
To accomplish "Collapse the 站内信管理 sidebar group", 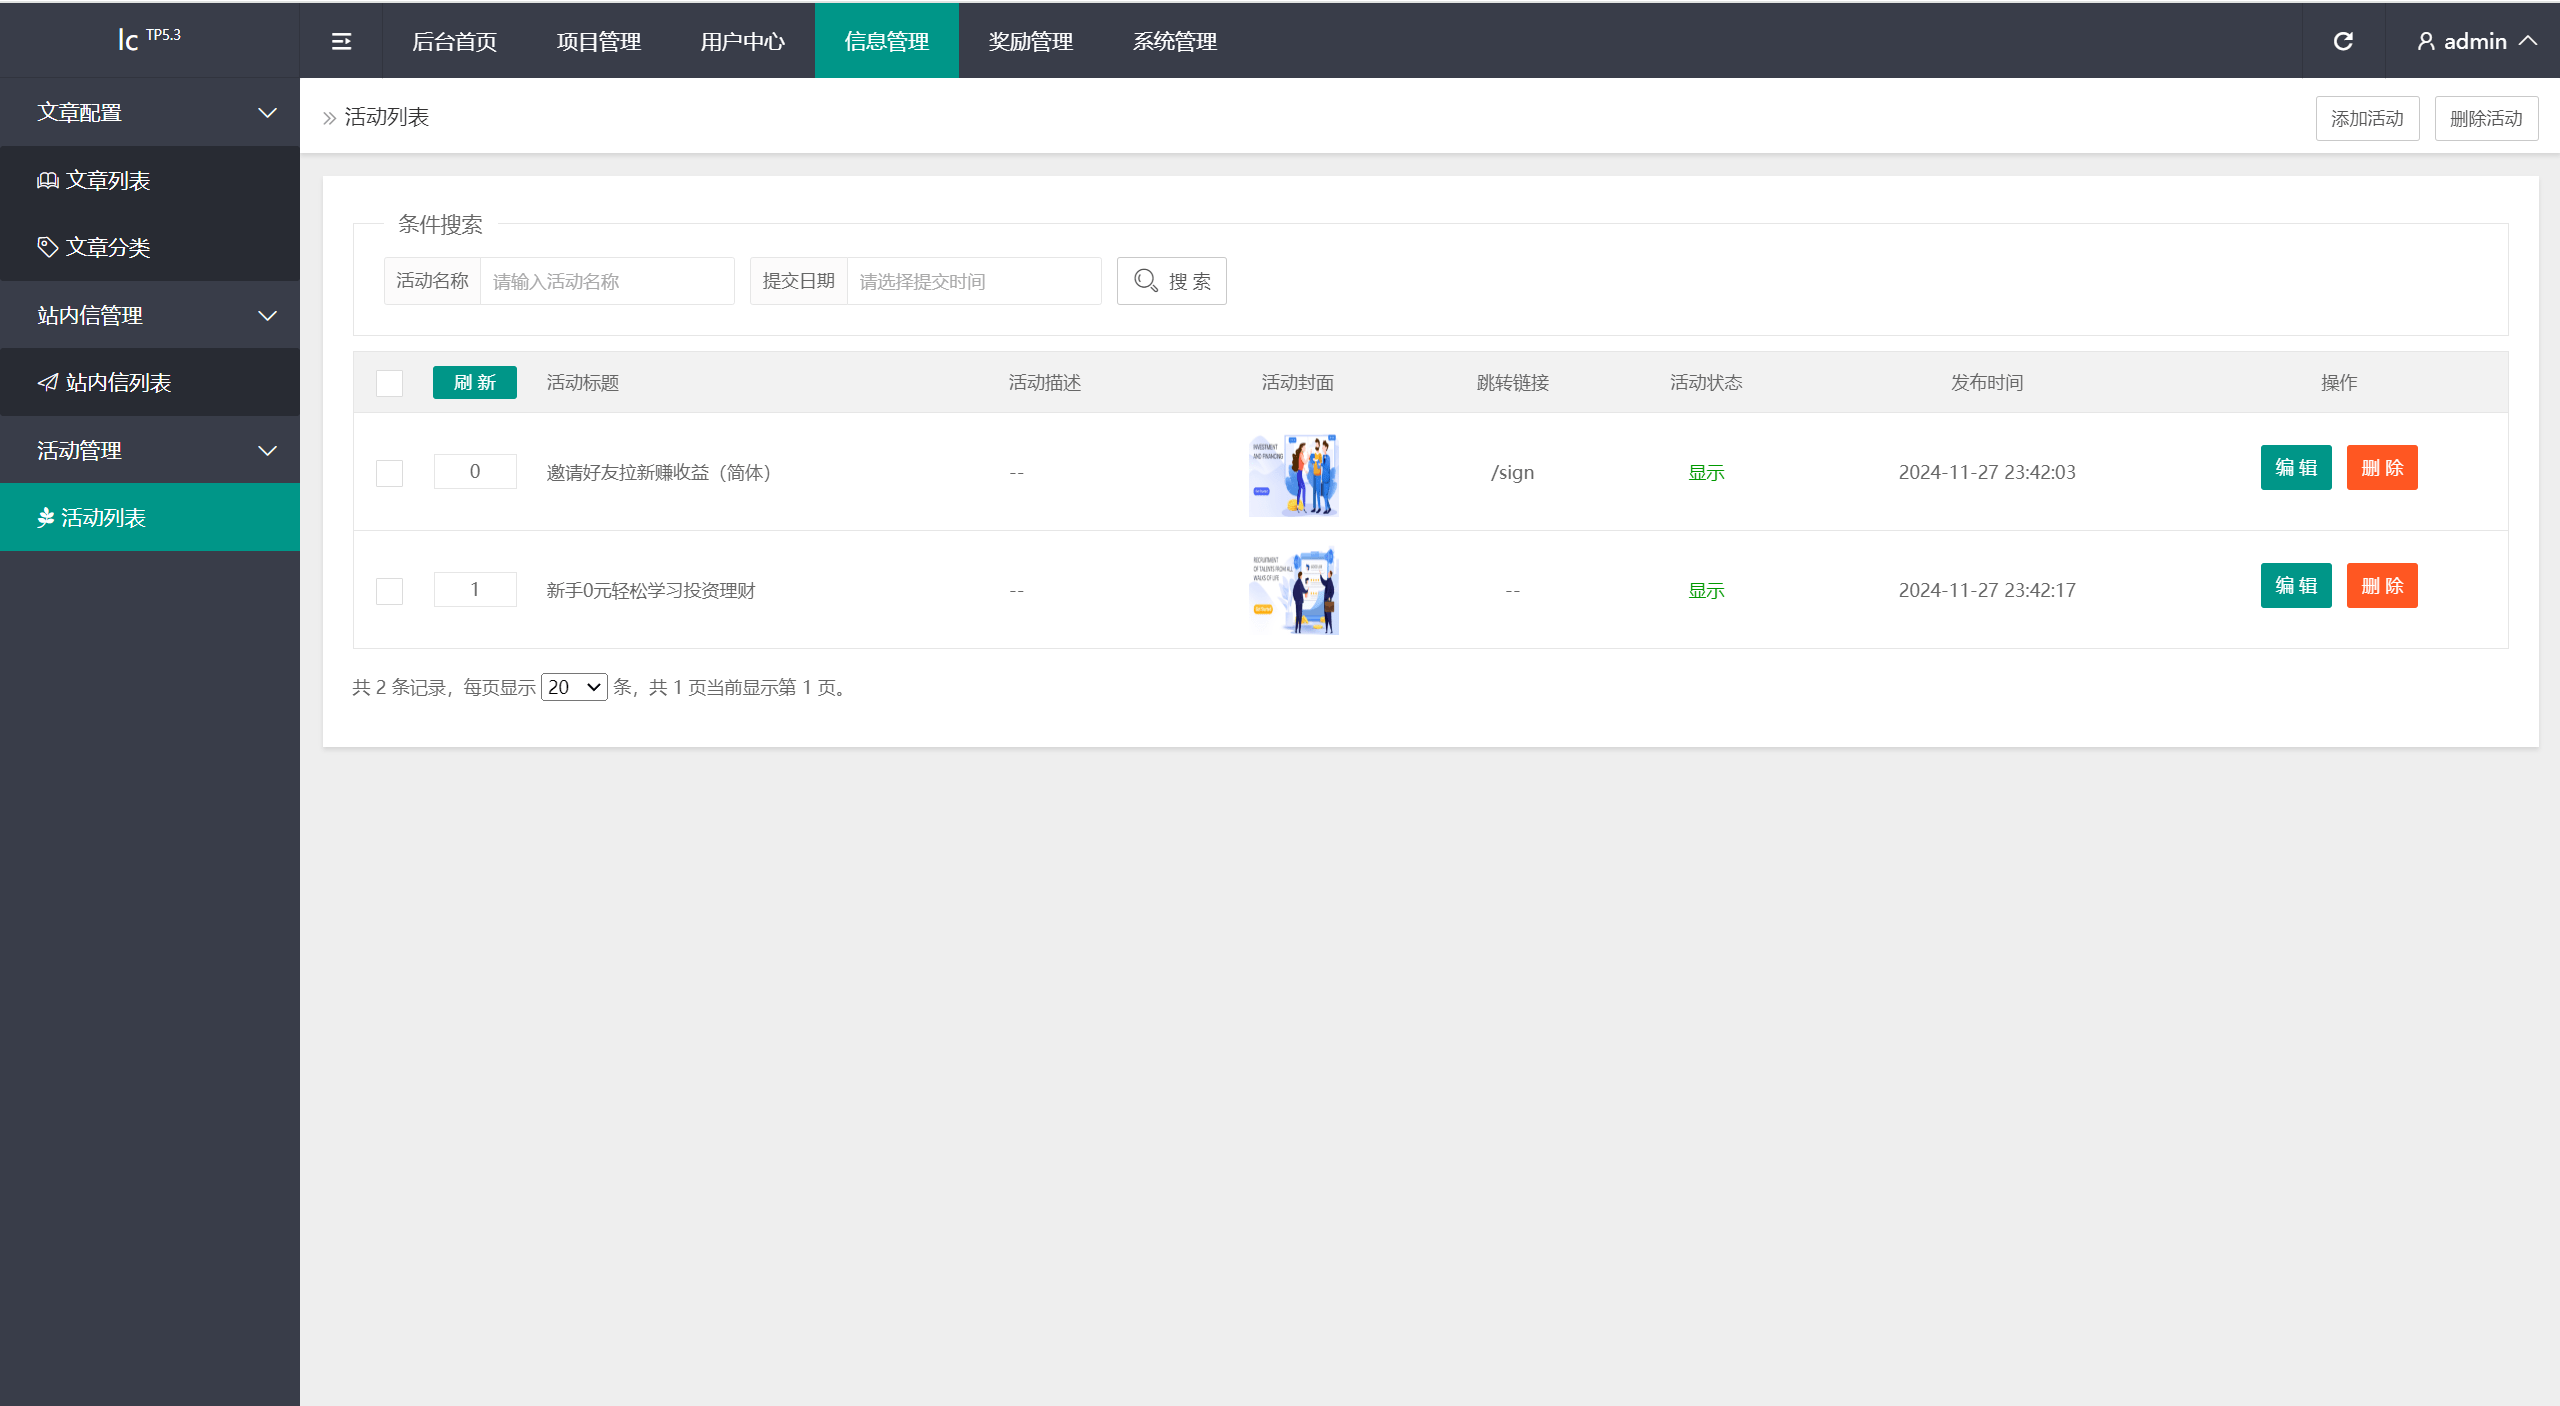I will [x=267, y=316].
